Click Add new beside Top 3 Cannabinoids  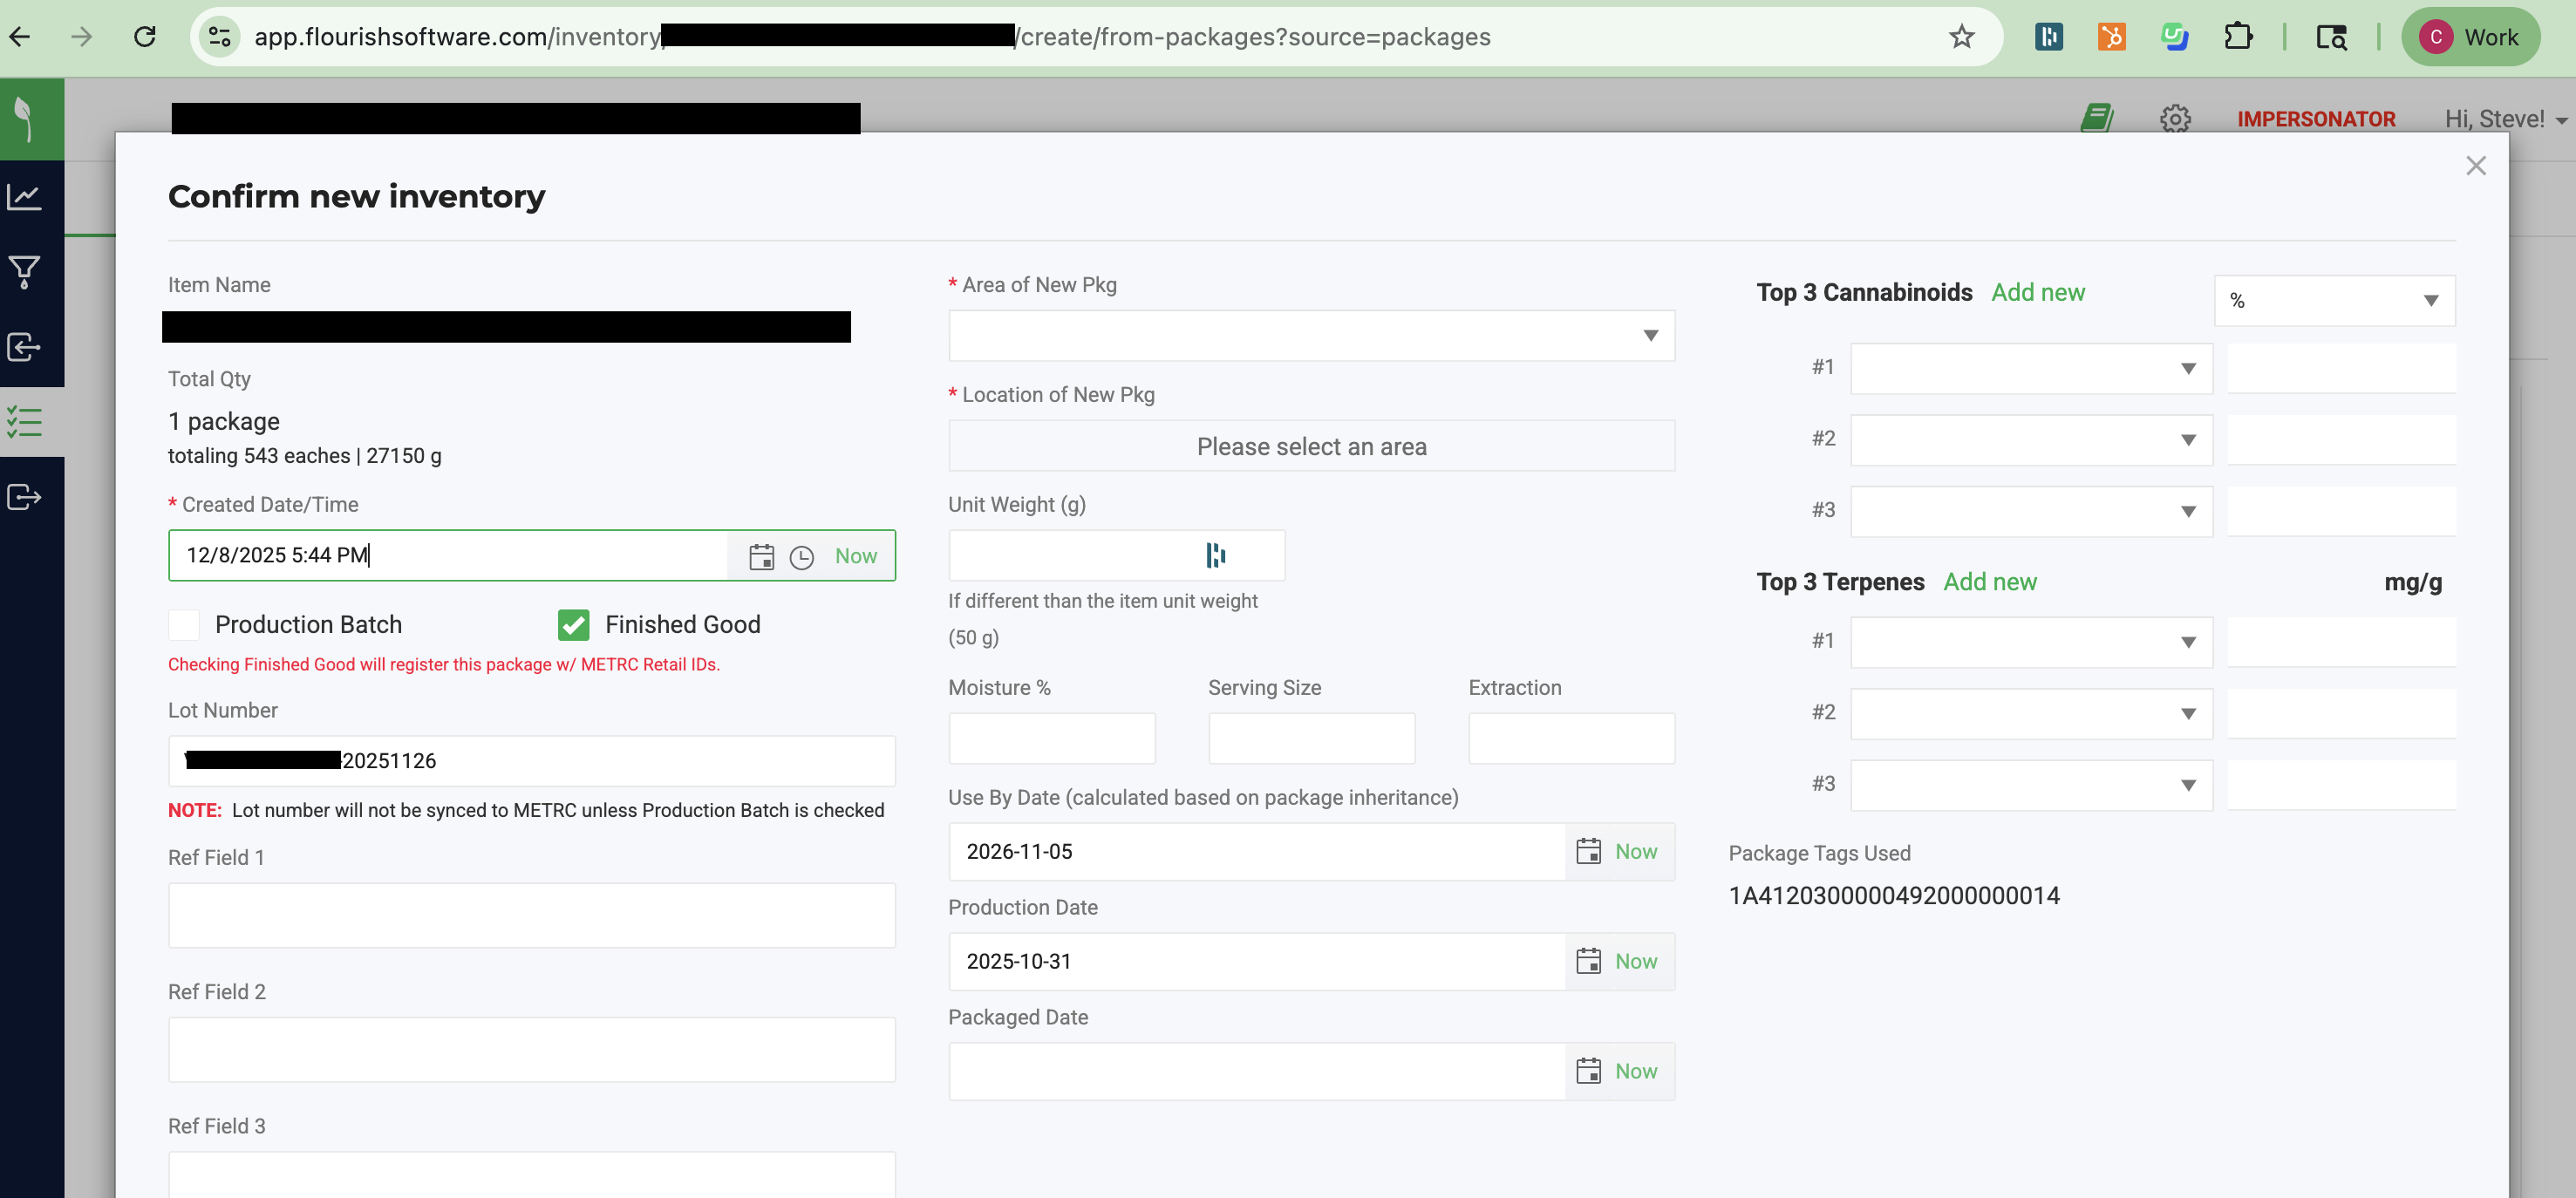[2037, 292]
